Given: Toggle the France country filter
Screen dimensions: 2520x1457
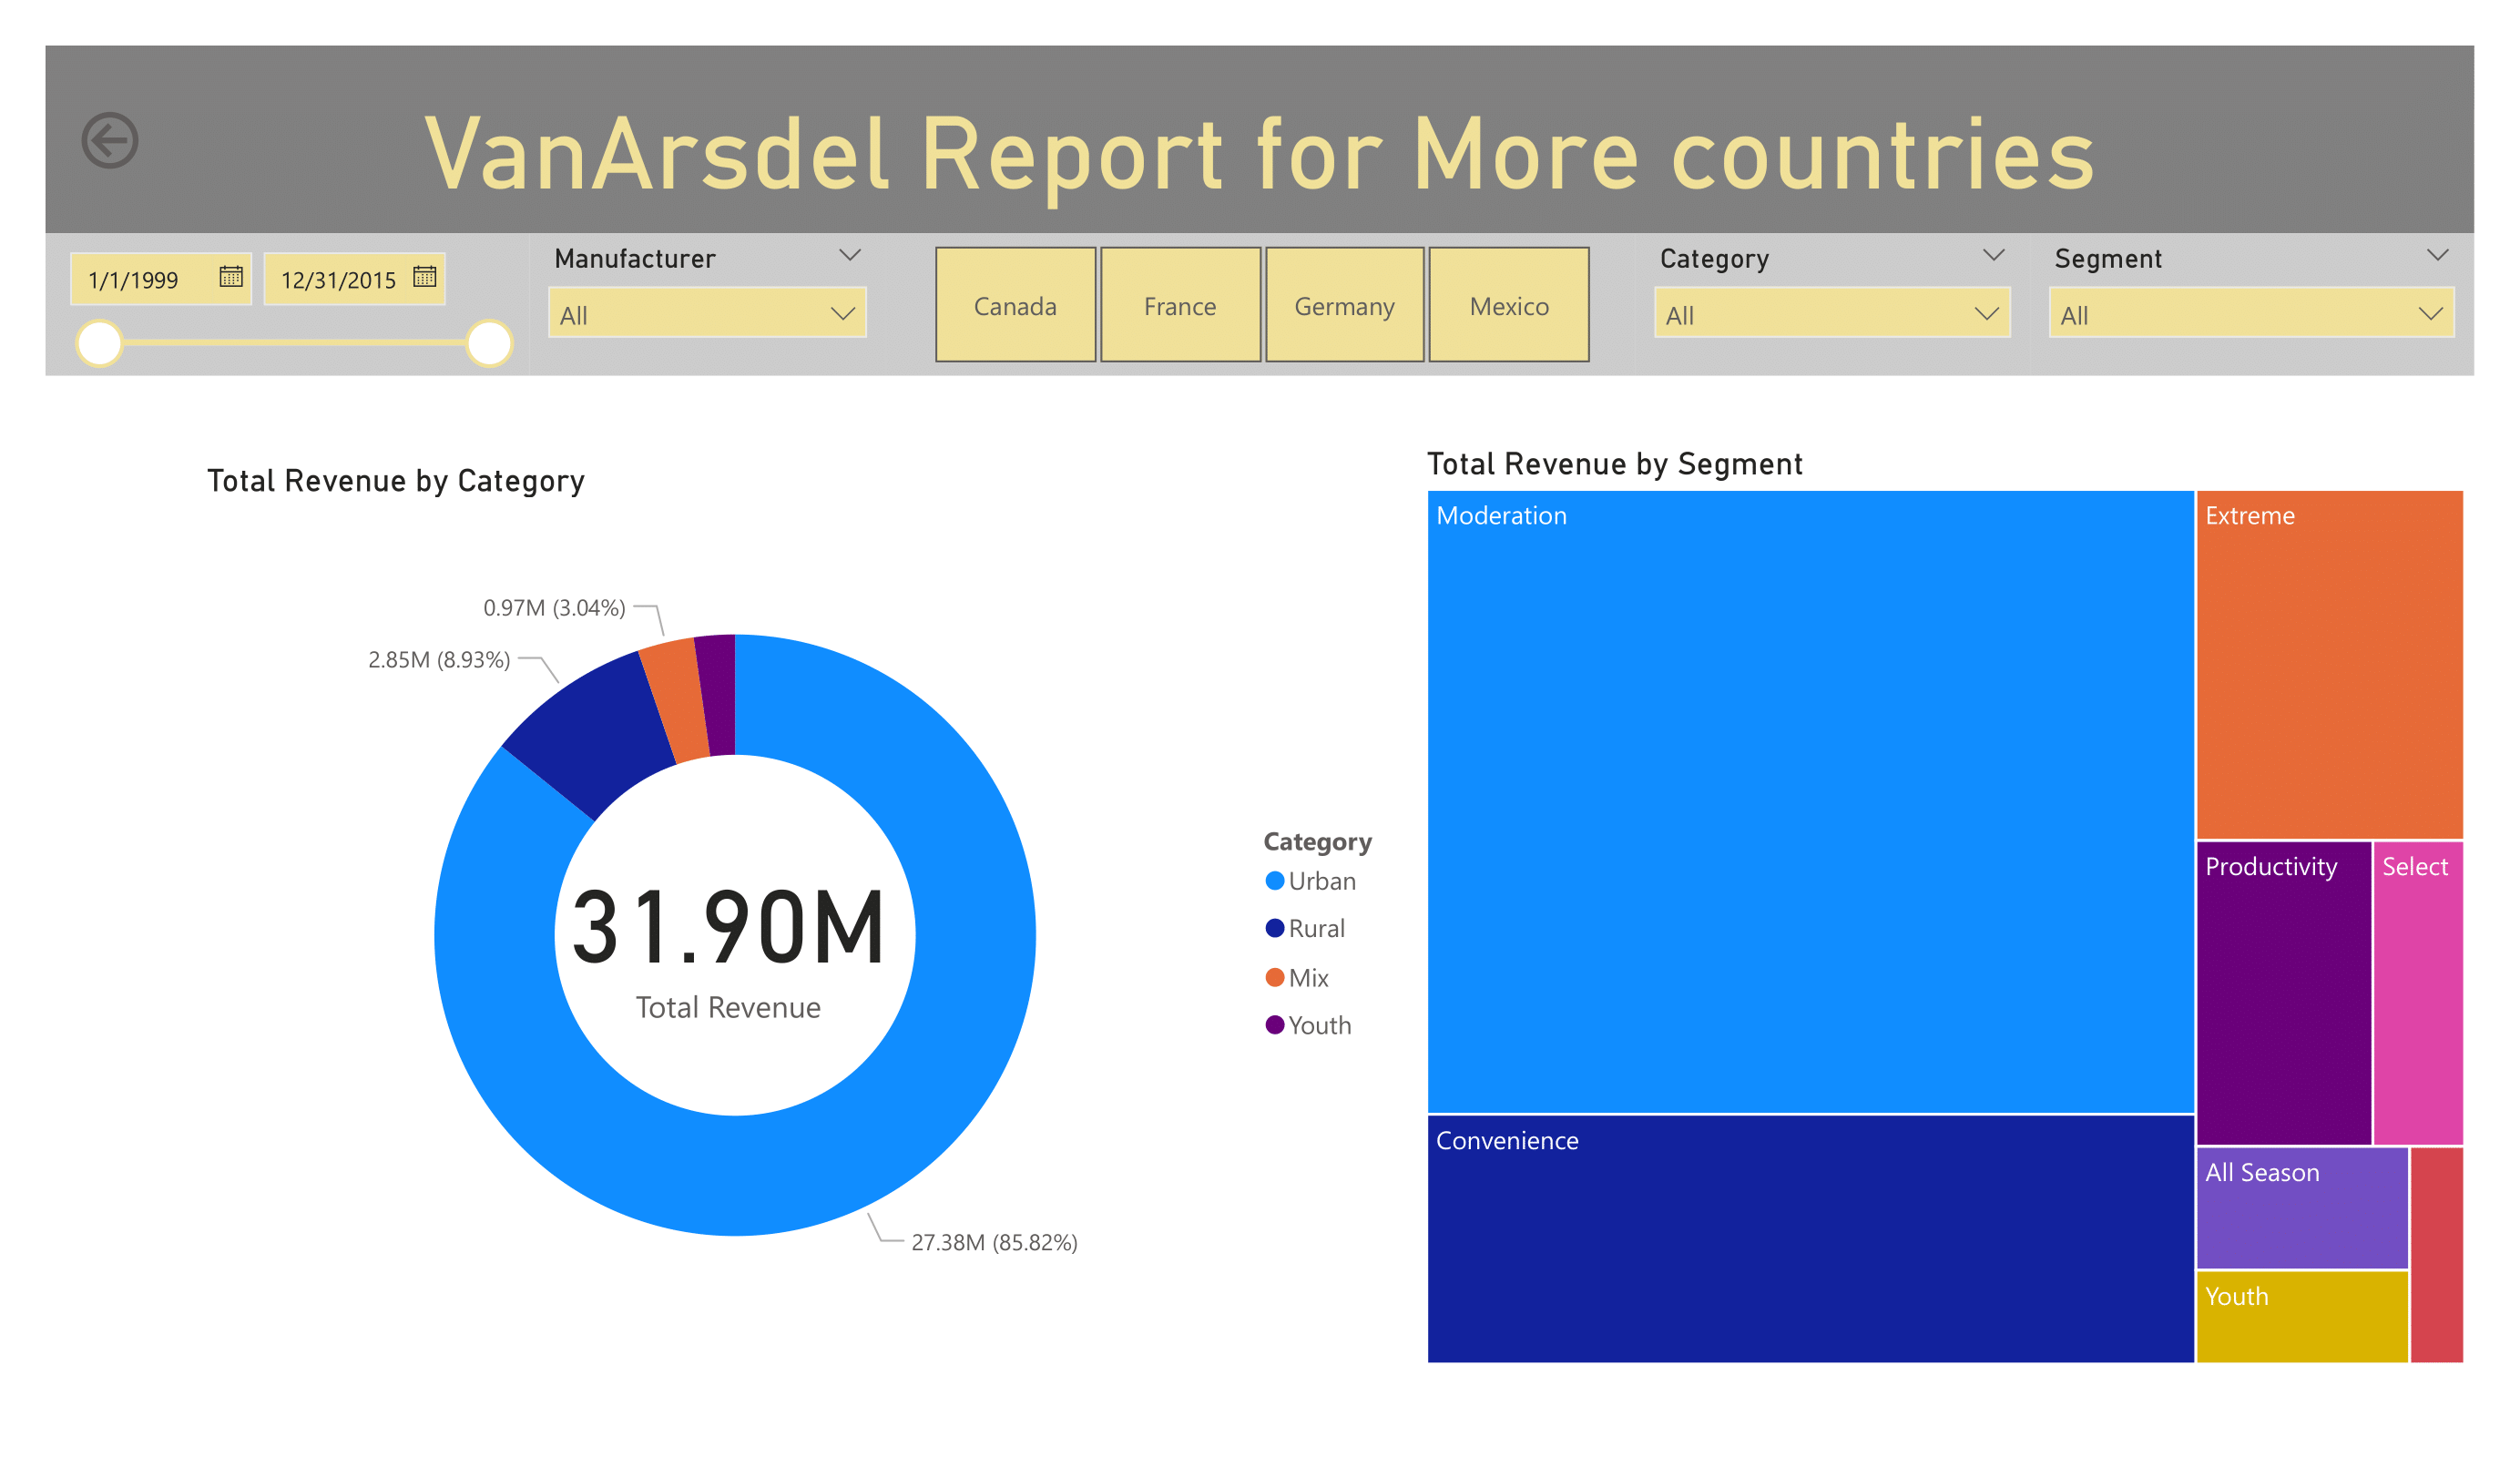Looking at the screenshot, I should 1180,306.
